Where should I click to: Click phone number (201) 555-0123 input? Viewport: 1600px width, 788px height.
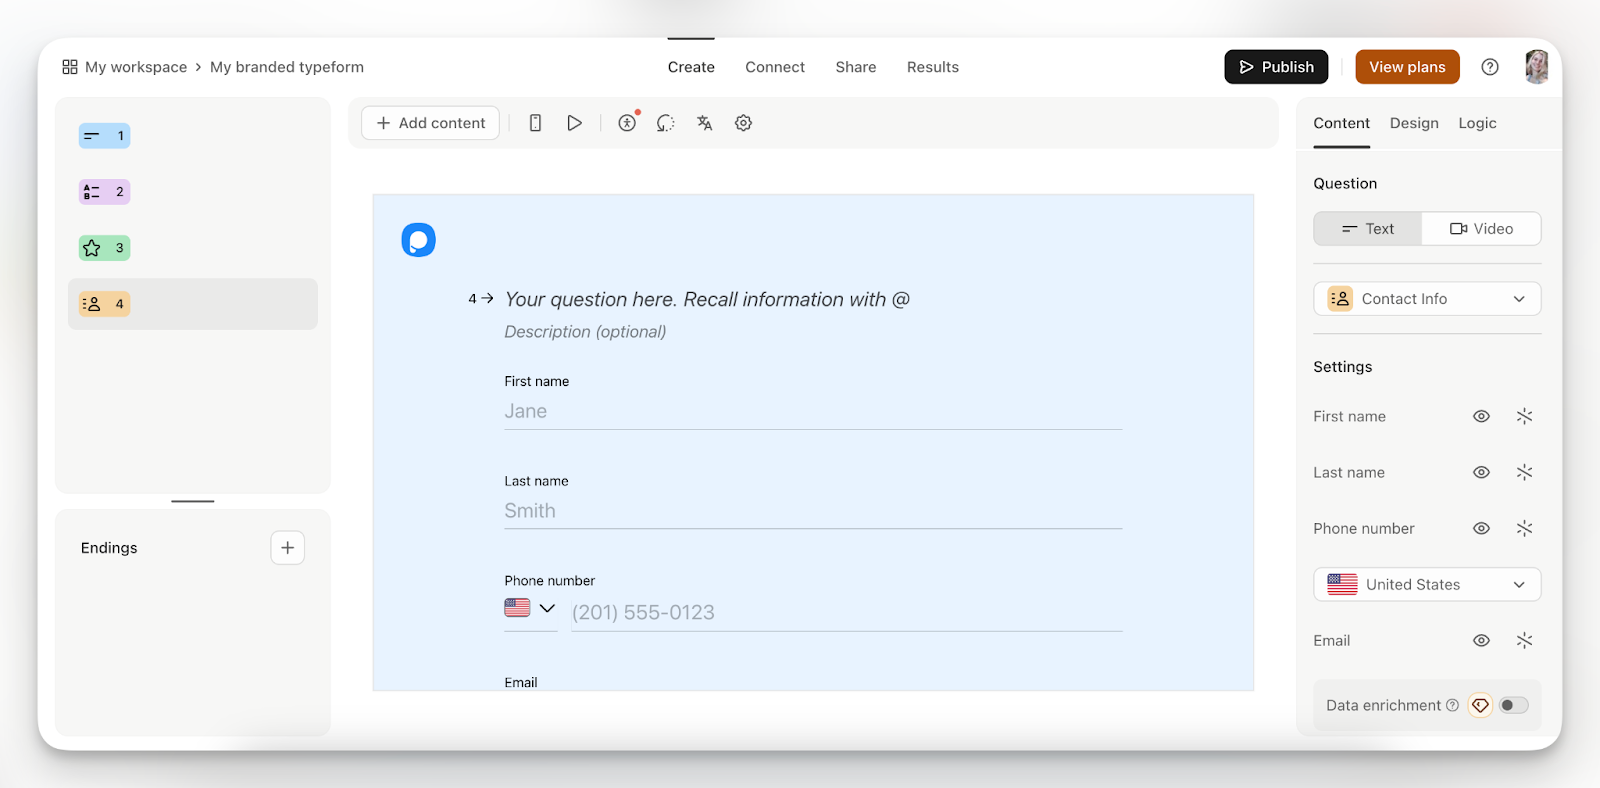pos(847,612)
